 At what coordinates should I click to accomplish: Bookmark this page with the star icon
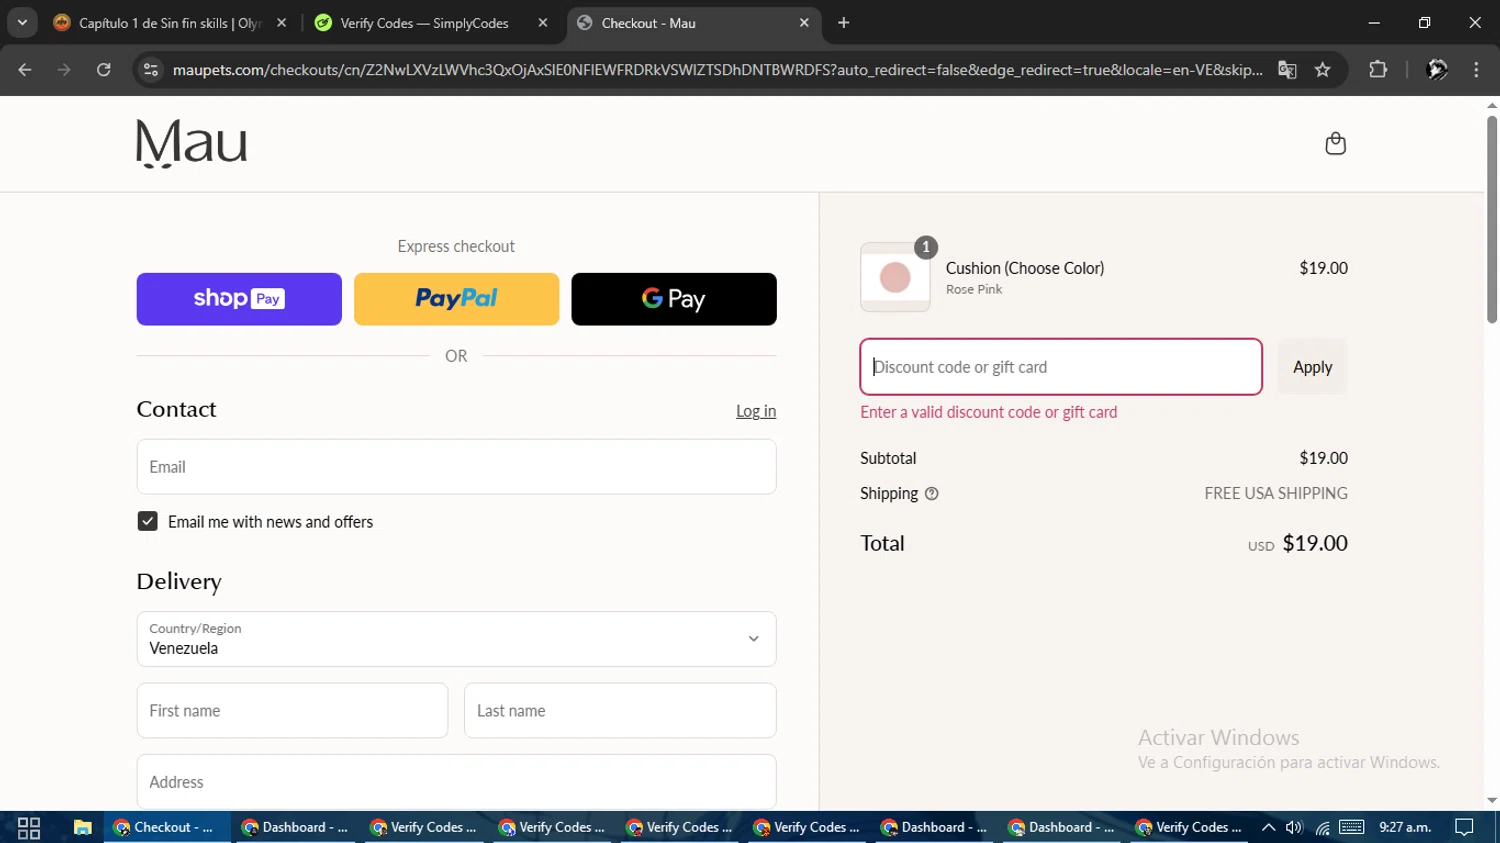pos(1323,70)
